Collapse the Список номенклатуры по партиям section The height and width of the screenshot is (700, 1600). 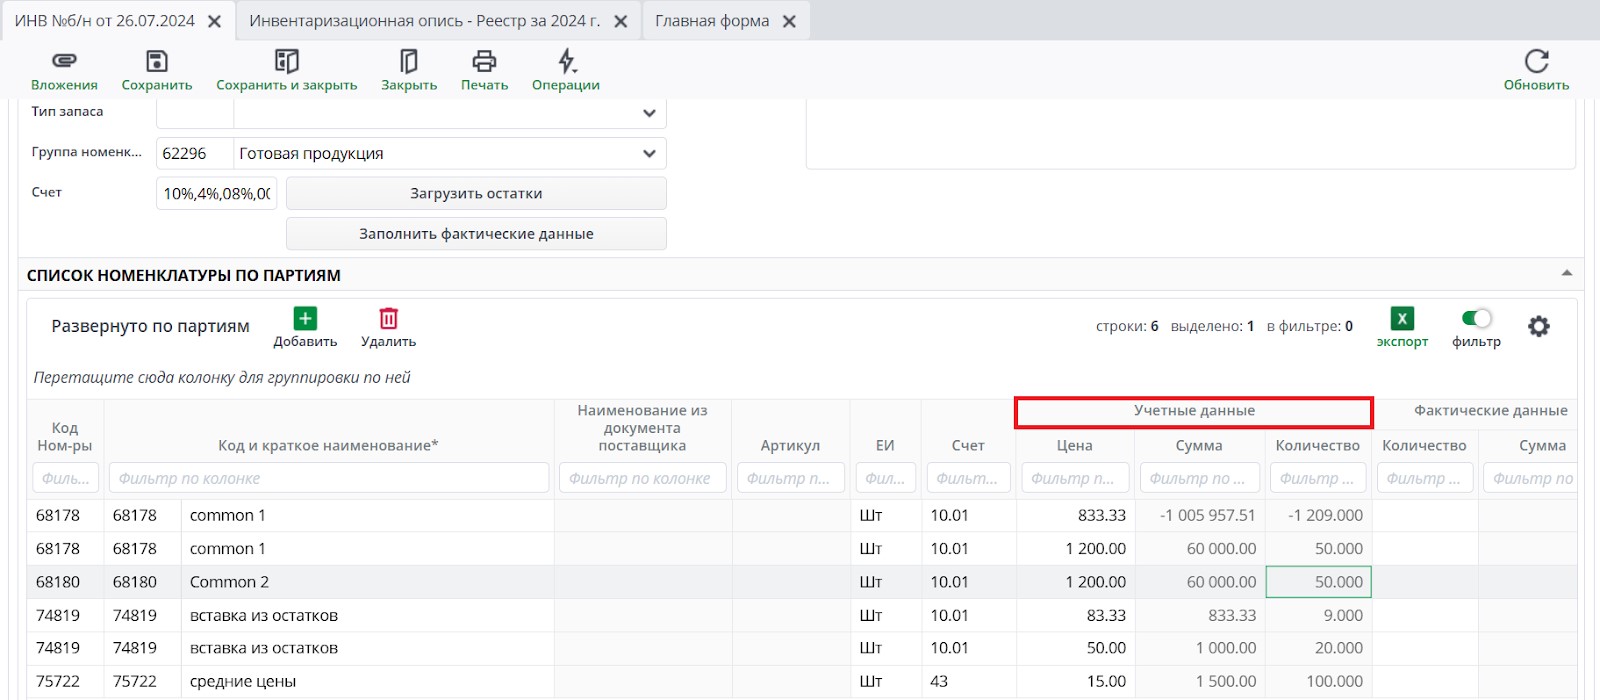[1567, 274]
